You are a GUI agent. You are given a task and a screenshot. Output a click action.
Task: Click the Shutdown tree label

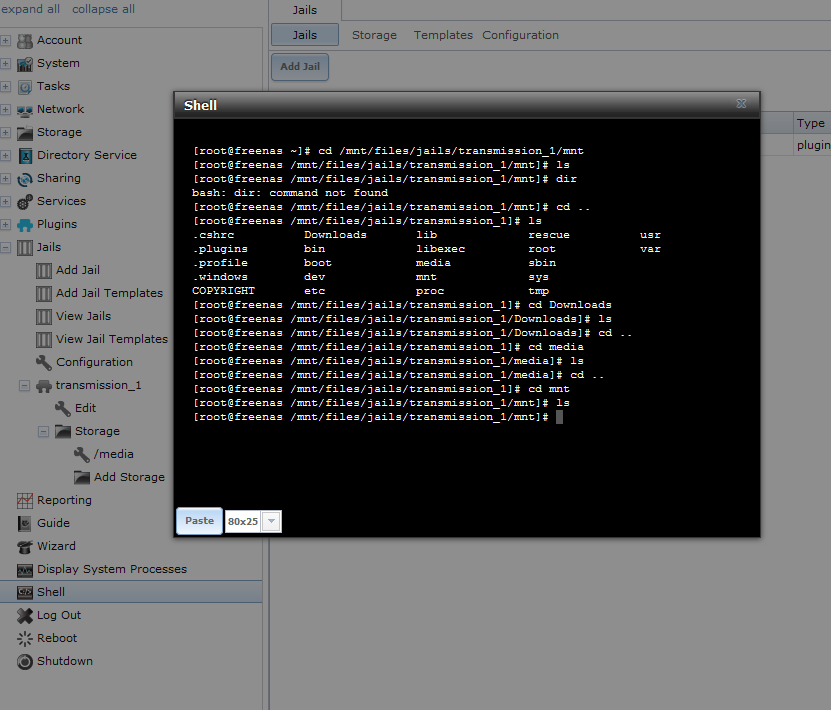pyautogui.click(x=65, y=661)
